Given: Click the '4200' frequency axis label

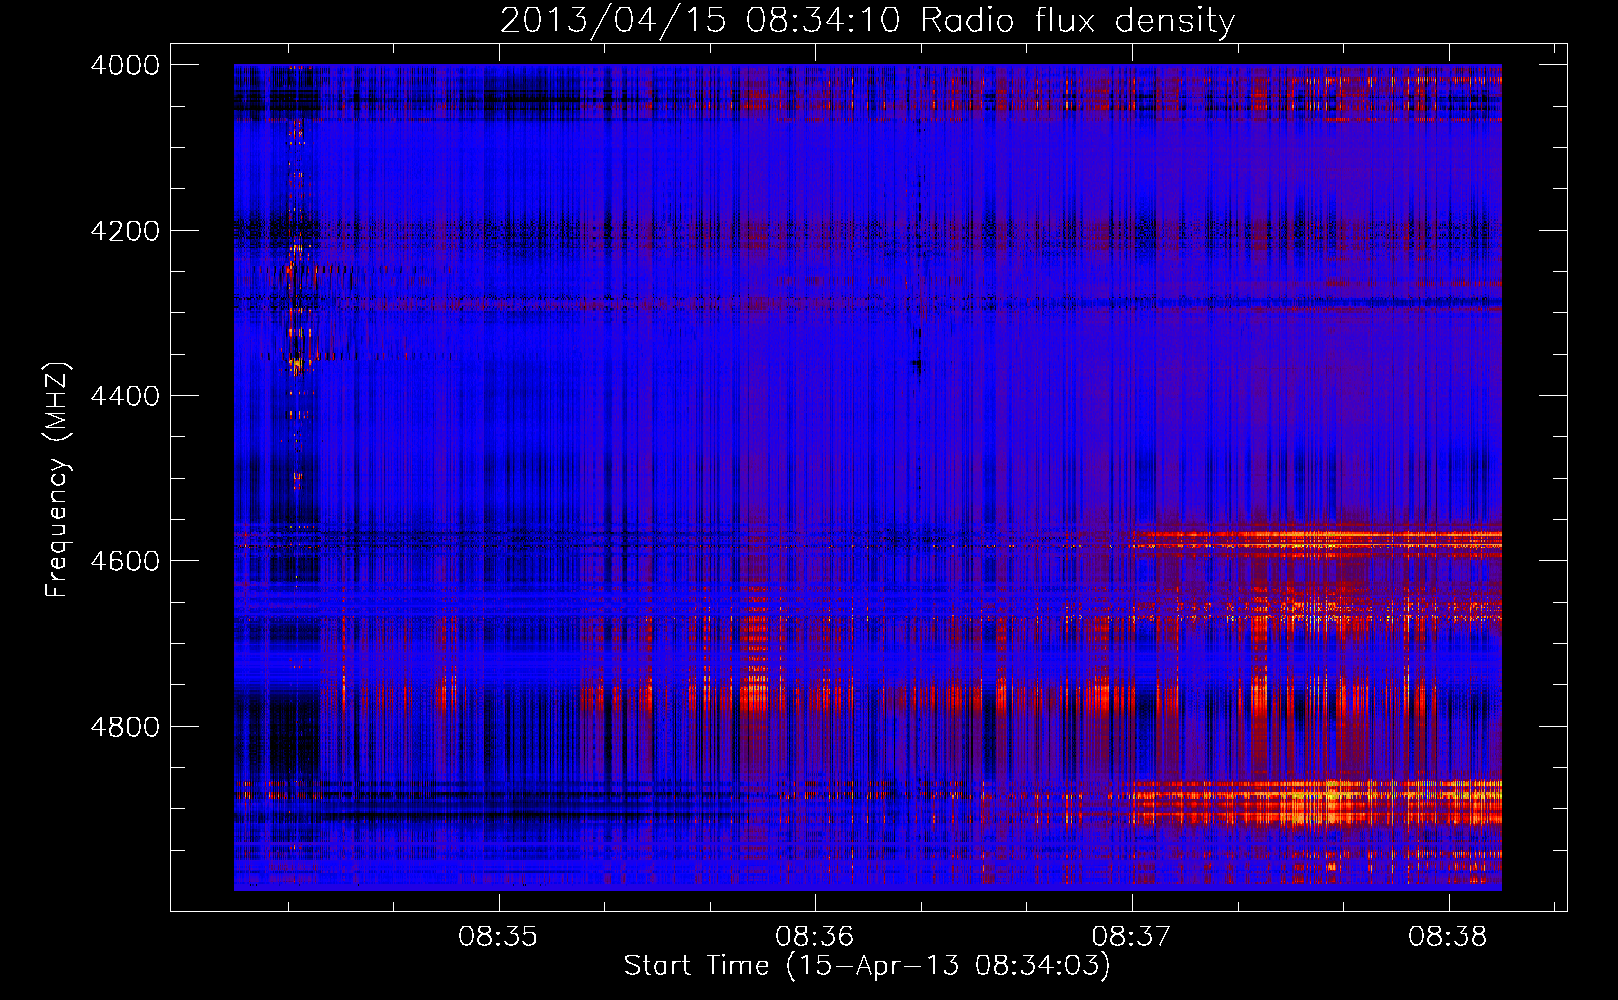Looking at the screenshot, I should [125, 231].
